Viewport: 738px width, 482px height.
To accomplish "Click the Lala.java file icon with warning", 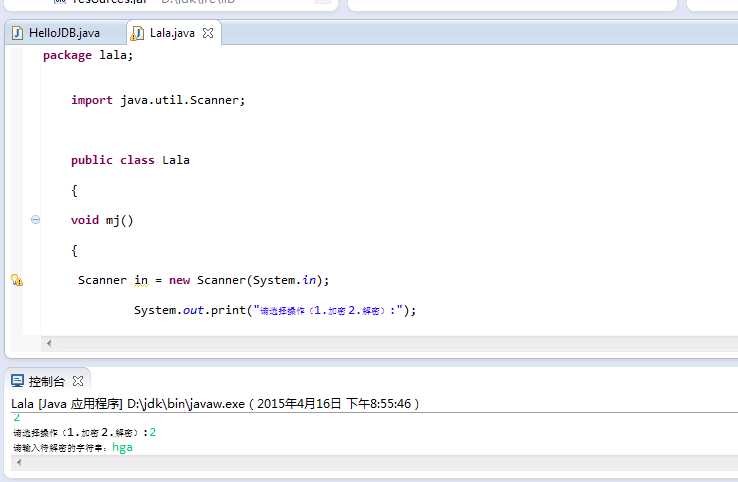I will click(137, 33).
